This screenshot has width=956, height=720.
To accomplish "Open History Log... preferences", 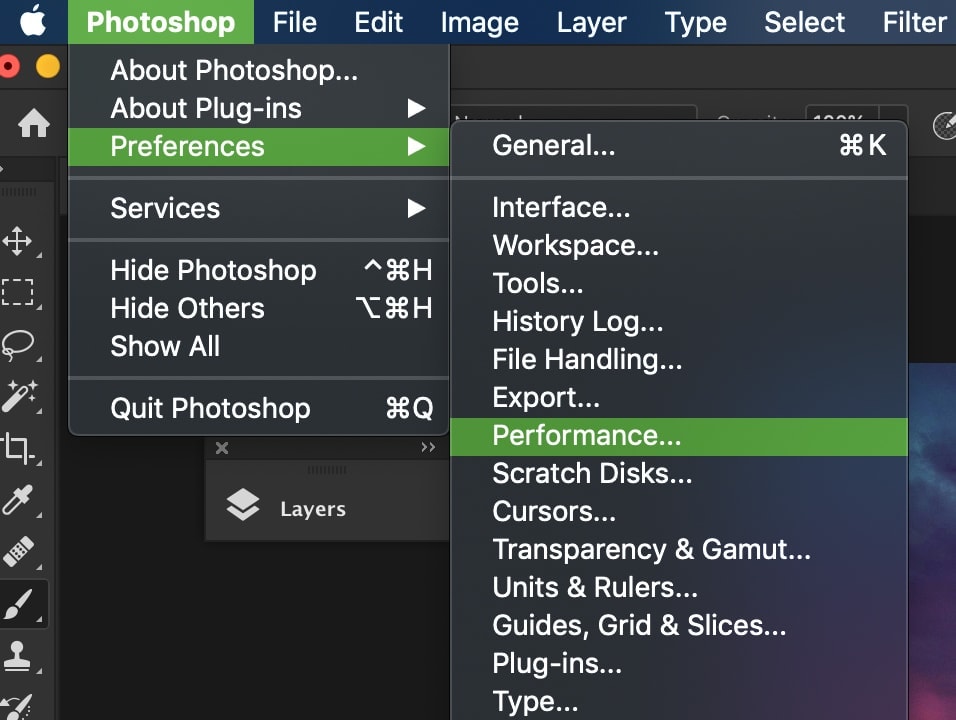I will click(x=679, y=321).
